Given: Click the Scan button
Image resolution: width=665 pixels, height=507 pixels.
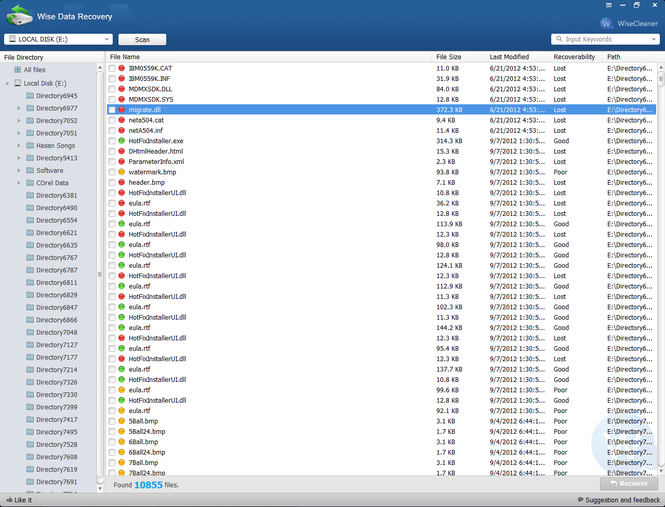Looking at the screenshot, I should pyautogui.click(x=142, y=39).
